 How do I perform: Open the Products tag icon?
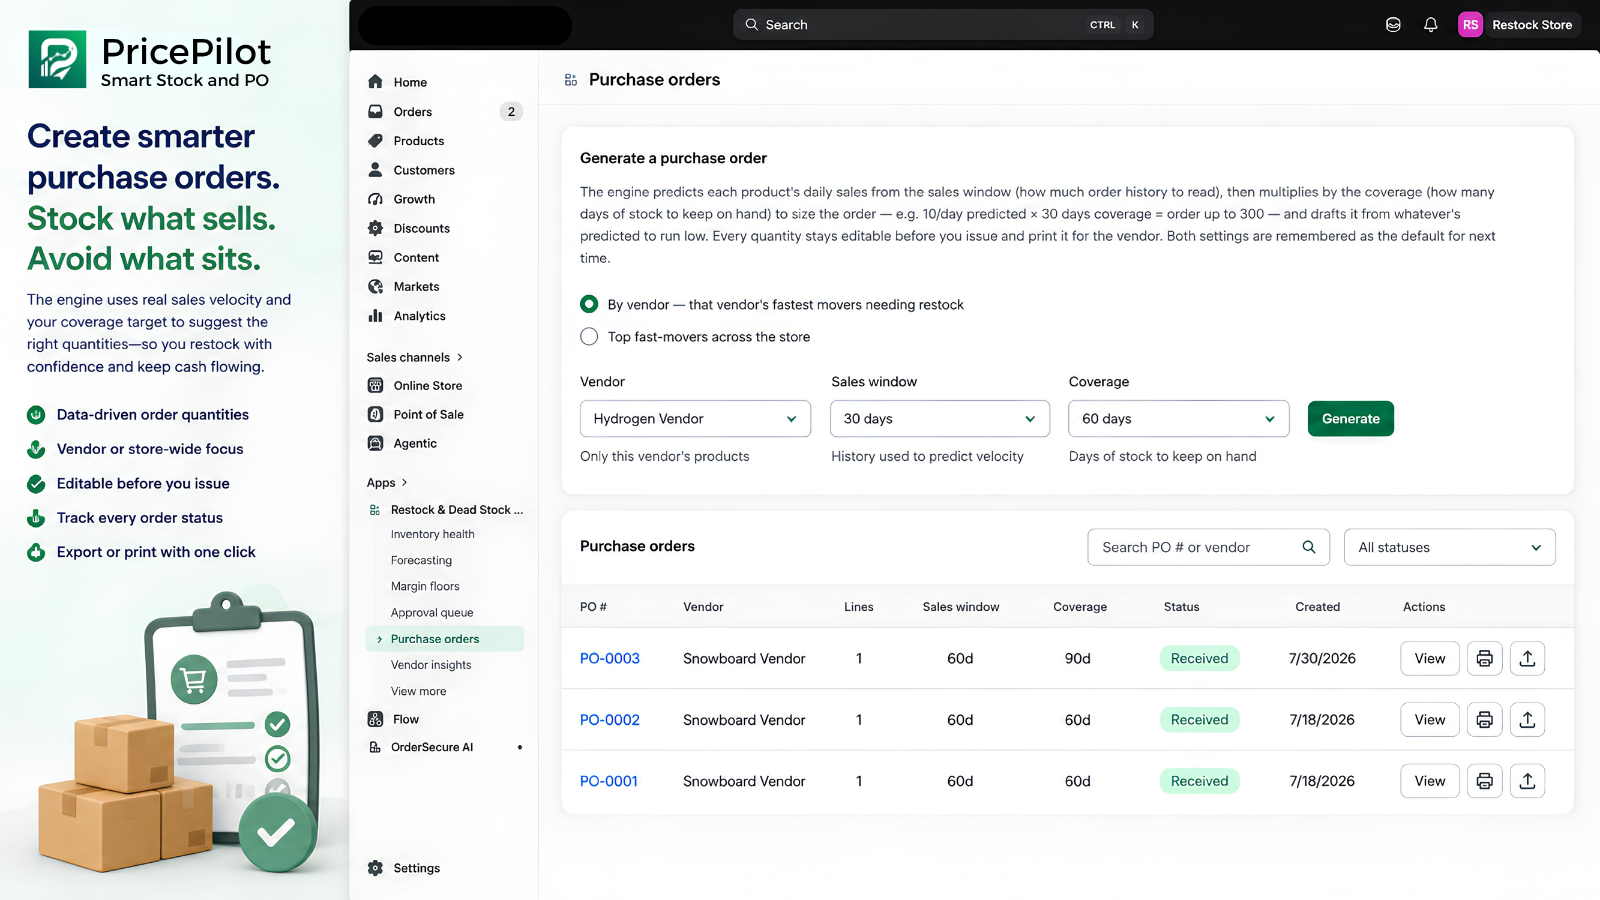coord(375,141)
